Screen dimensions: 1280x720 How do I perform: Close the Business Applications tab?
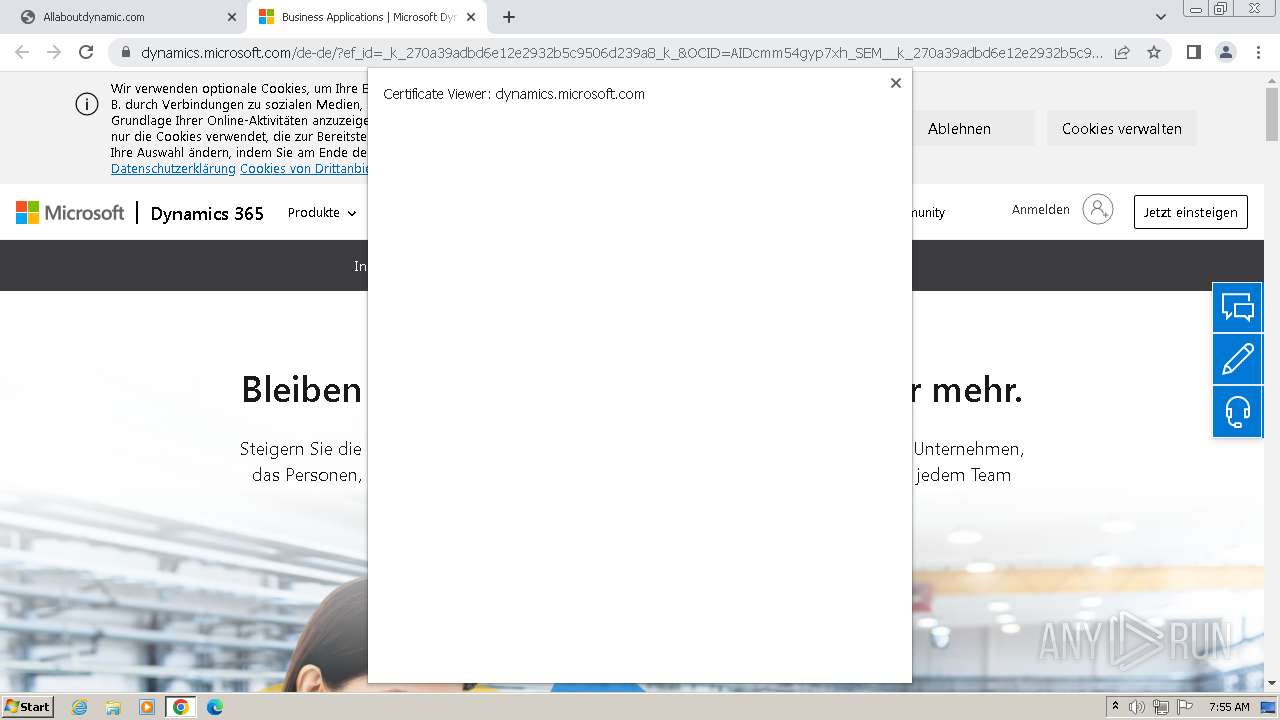click(x=471, y=17)
